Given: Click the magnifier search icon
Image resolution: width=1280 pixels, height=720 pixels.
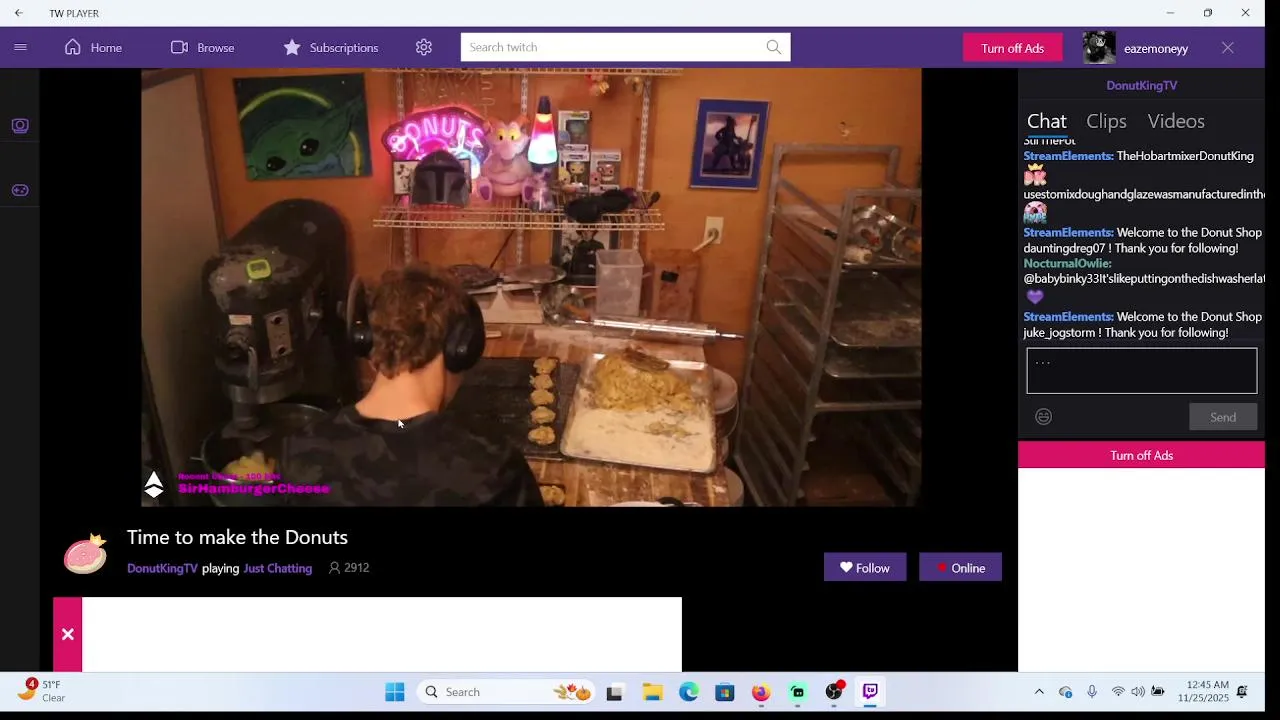Looking at the screenshot, I should point(774,47).
